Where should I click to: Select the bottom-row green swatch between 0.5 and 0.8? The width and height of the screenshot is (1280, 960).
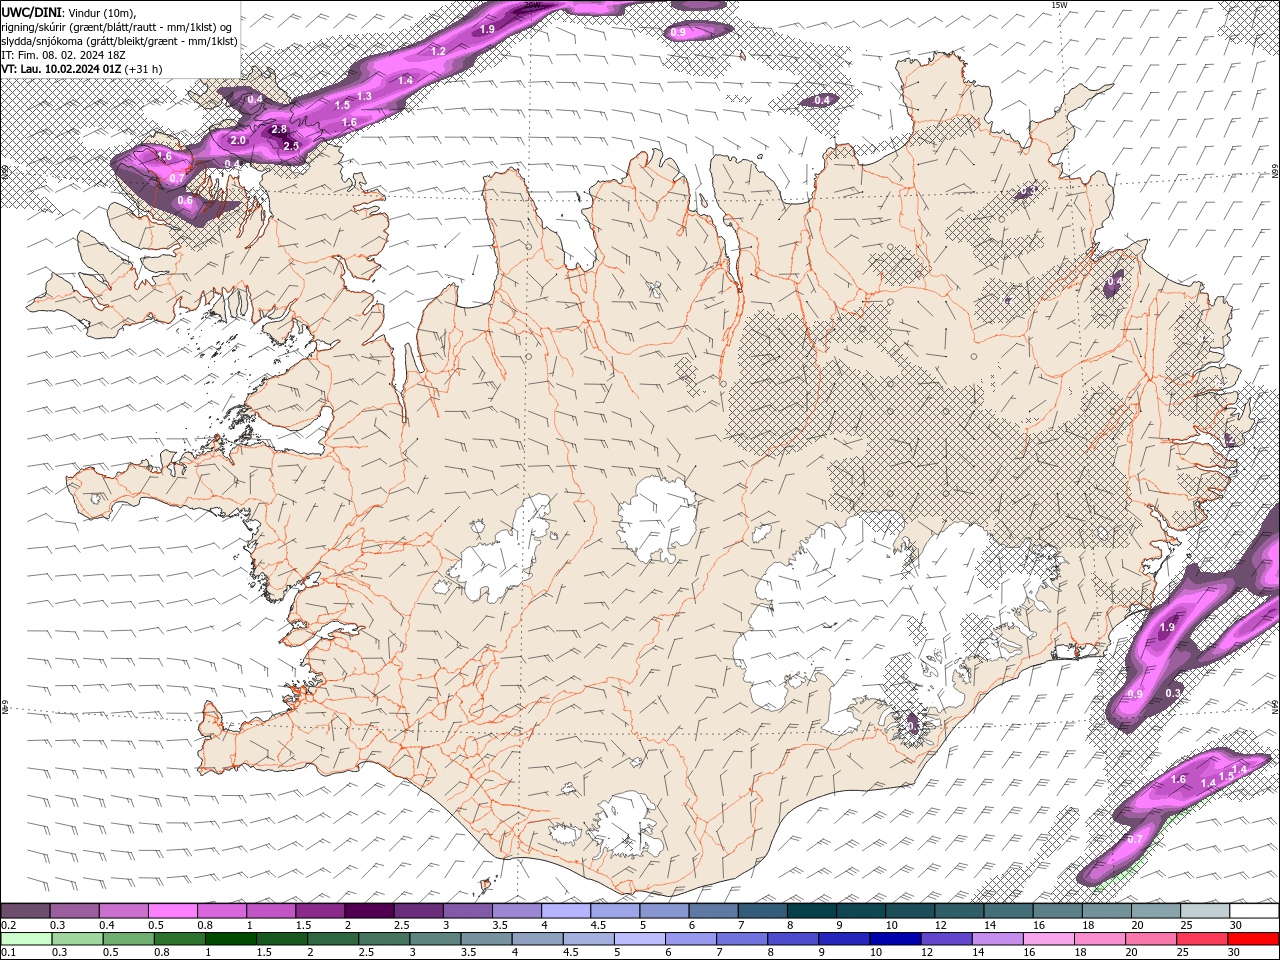point(127,938)
